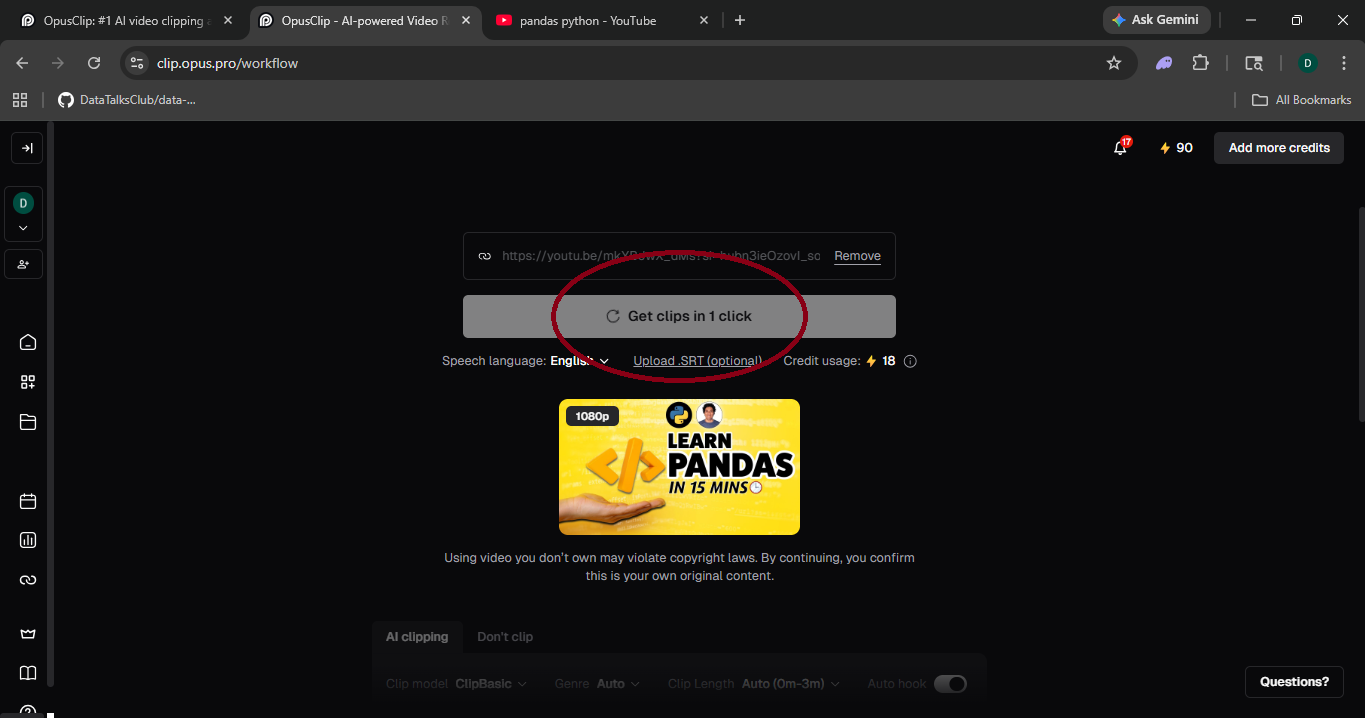Open the Chrome profile D avatar
The height and width of the screenshot is (718, 1365).
1307,63
